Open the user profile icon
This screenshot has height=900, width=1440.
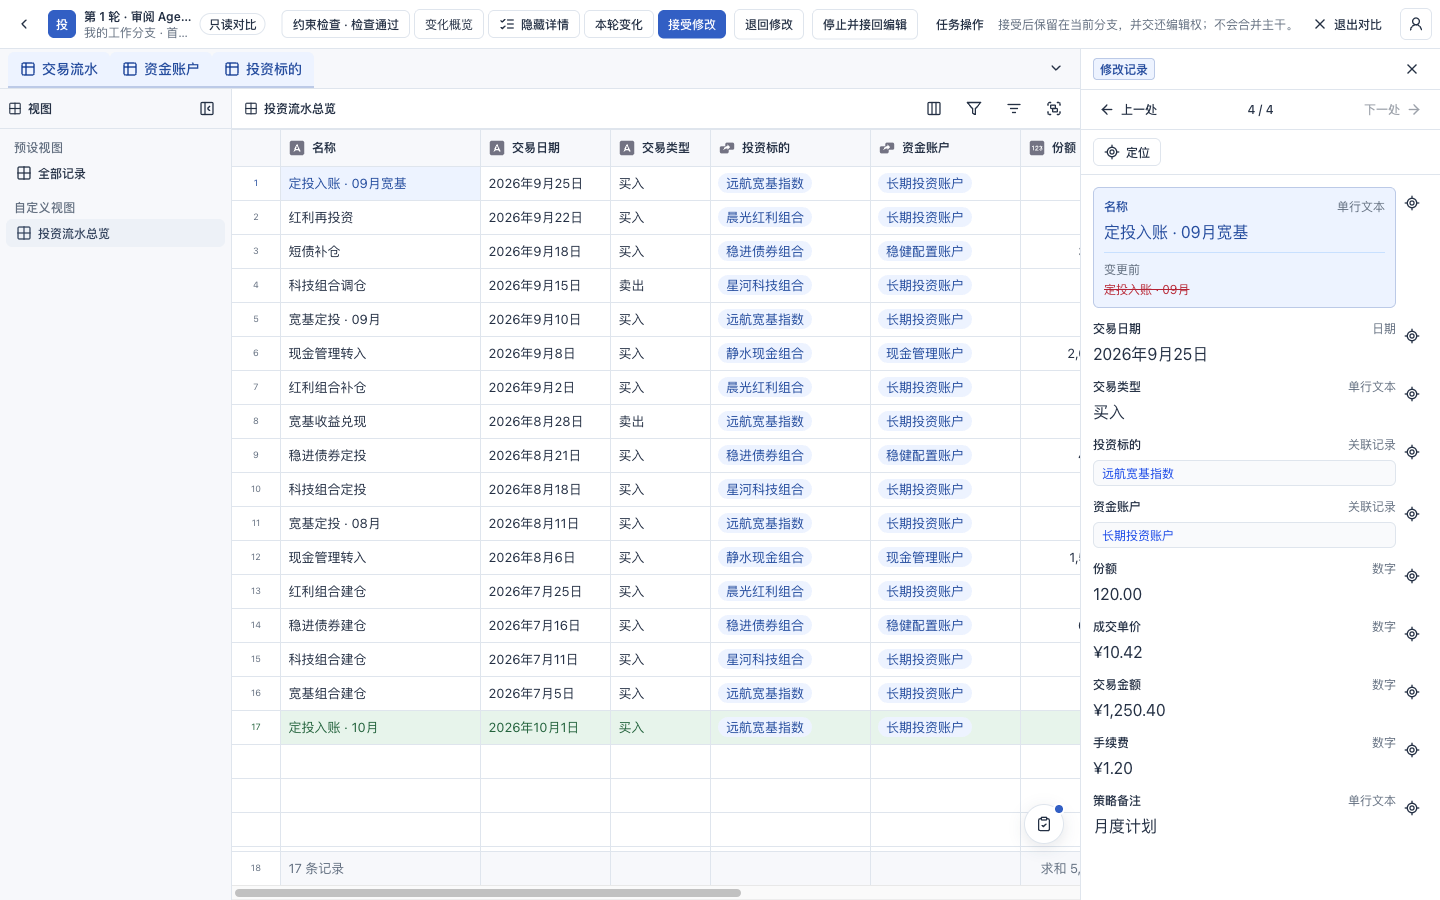(x=1415, y=24)
